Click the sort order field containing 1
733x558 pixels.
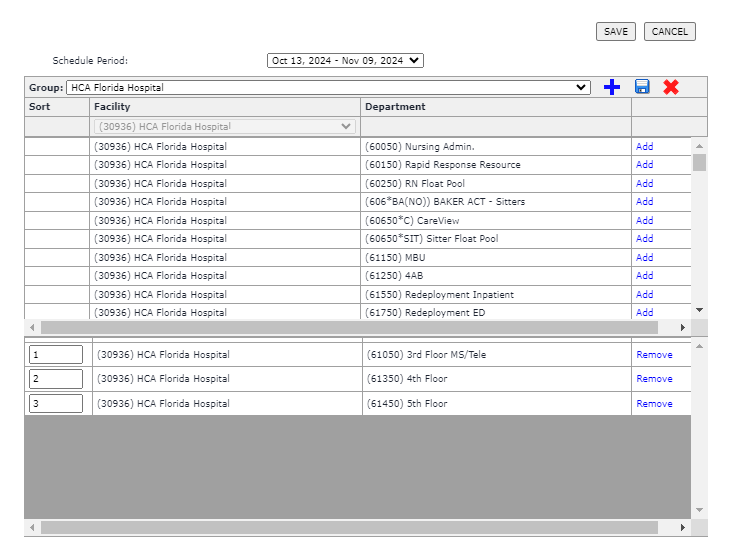tap(56, 354)
